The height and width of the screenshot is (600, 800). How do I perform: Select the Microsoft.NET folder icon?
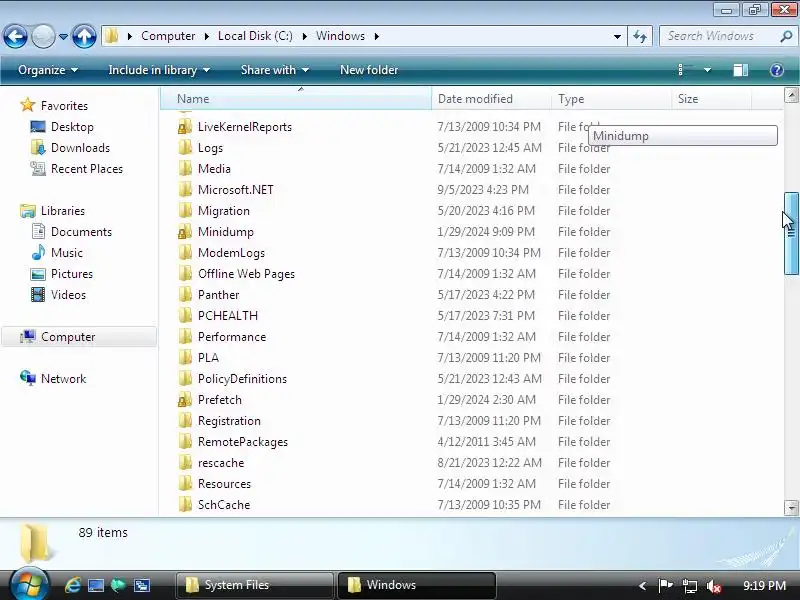[x=185, y=190]
